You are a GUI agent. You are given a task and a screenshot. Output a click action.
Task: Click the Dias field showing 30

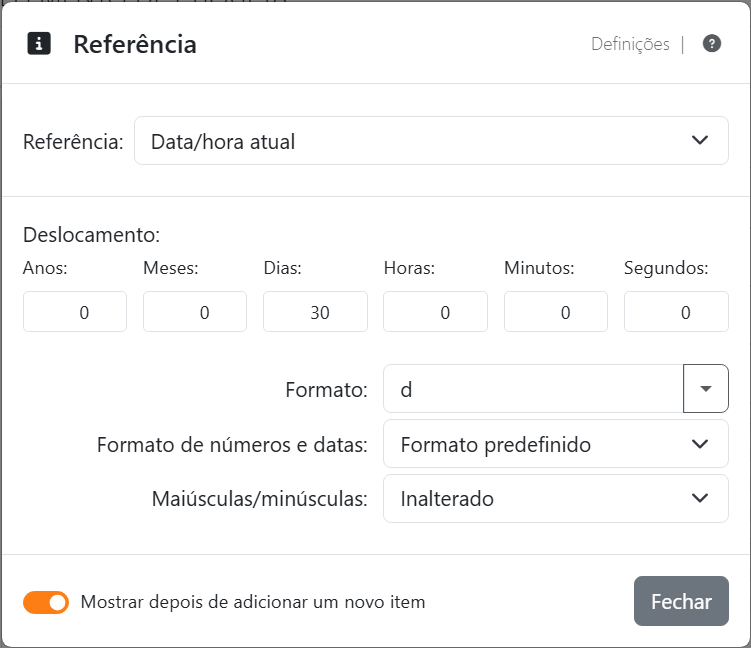pyautogui.click(x=315, y=312)
